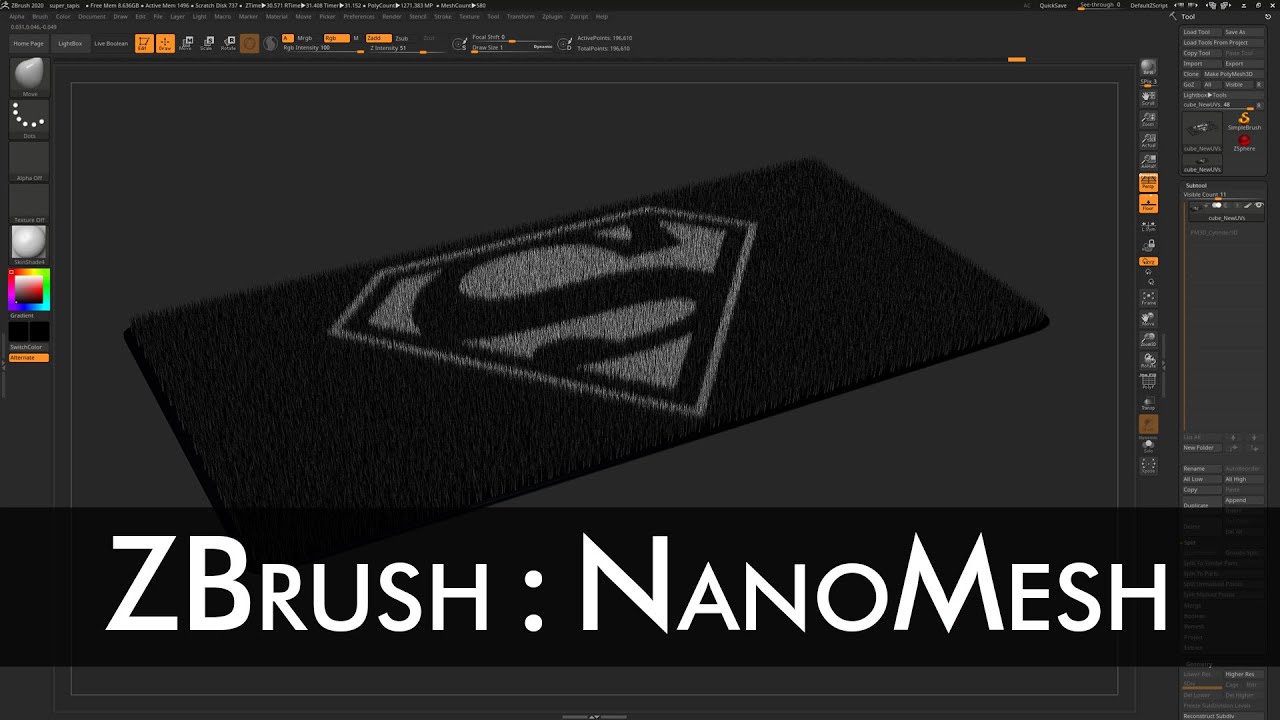The height and width of the screenshot is (720, 1280).
Task: Toggle Solo mode icon
Action: [1148, 446]
